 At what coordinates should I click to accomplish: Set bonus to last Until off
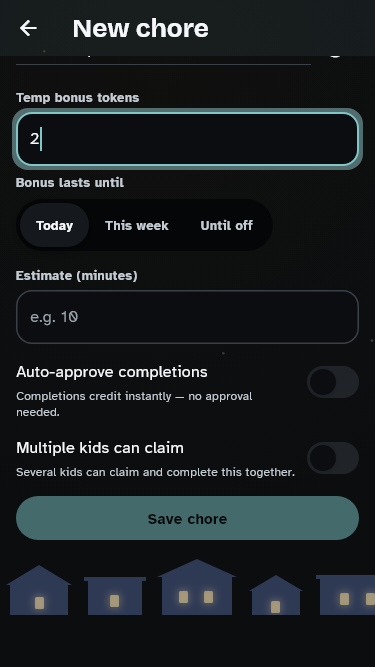[227, 225]
